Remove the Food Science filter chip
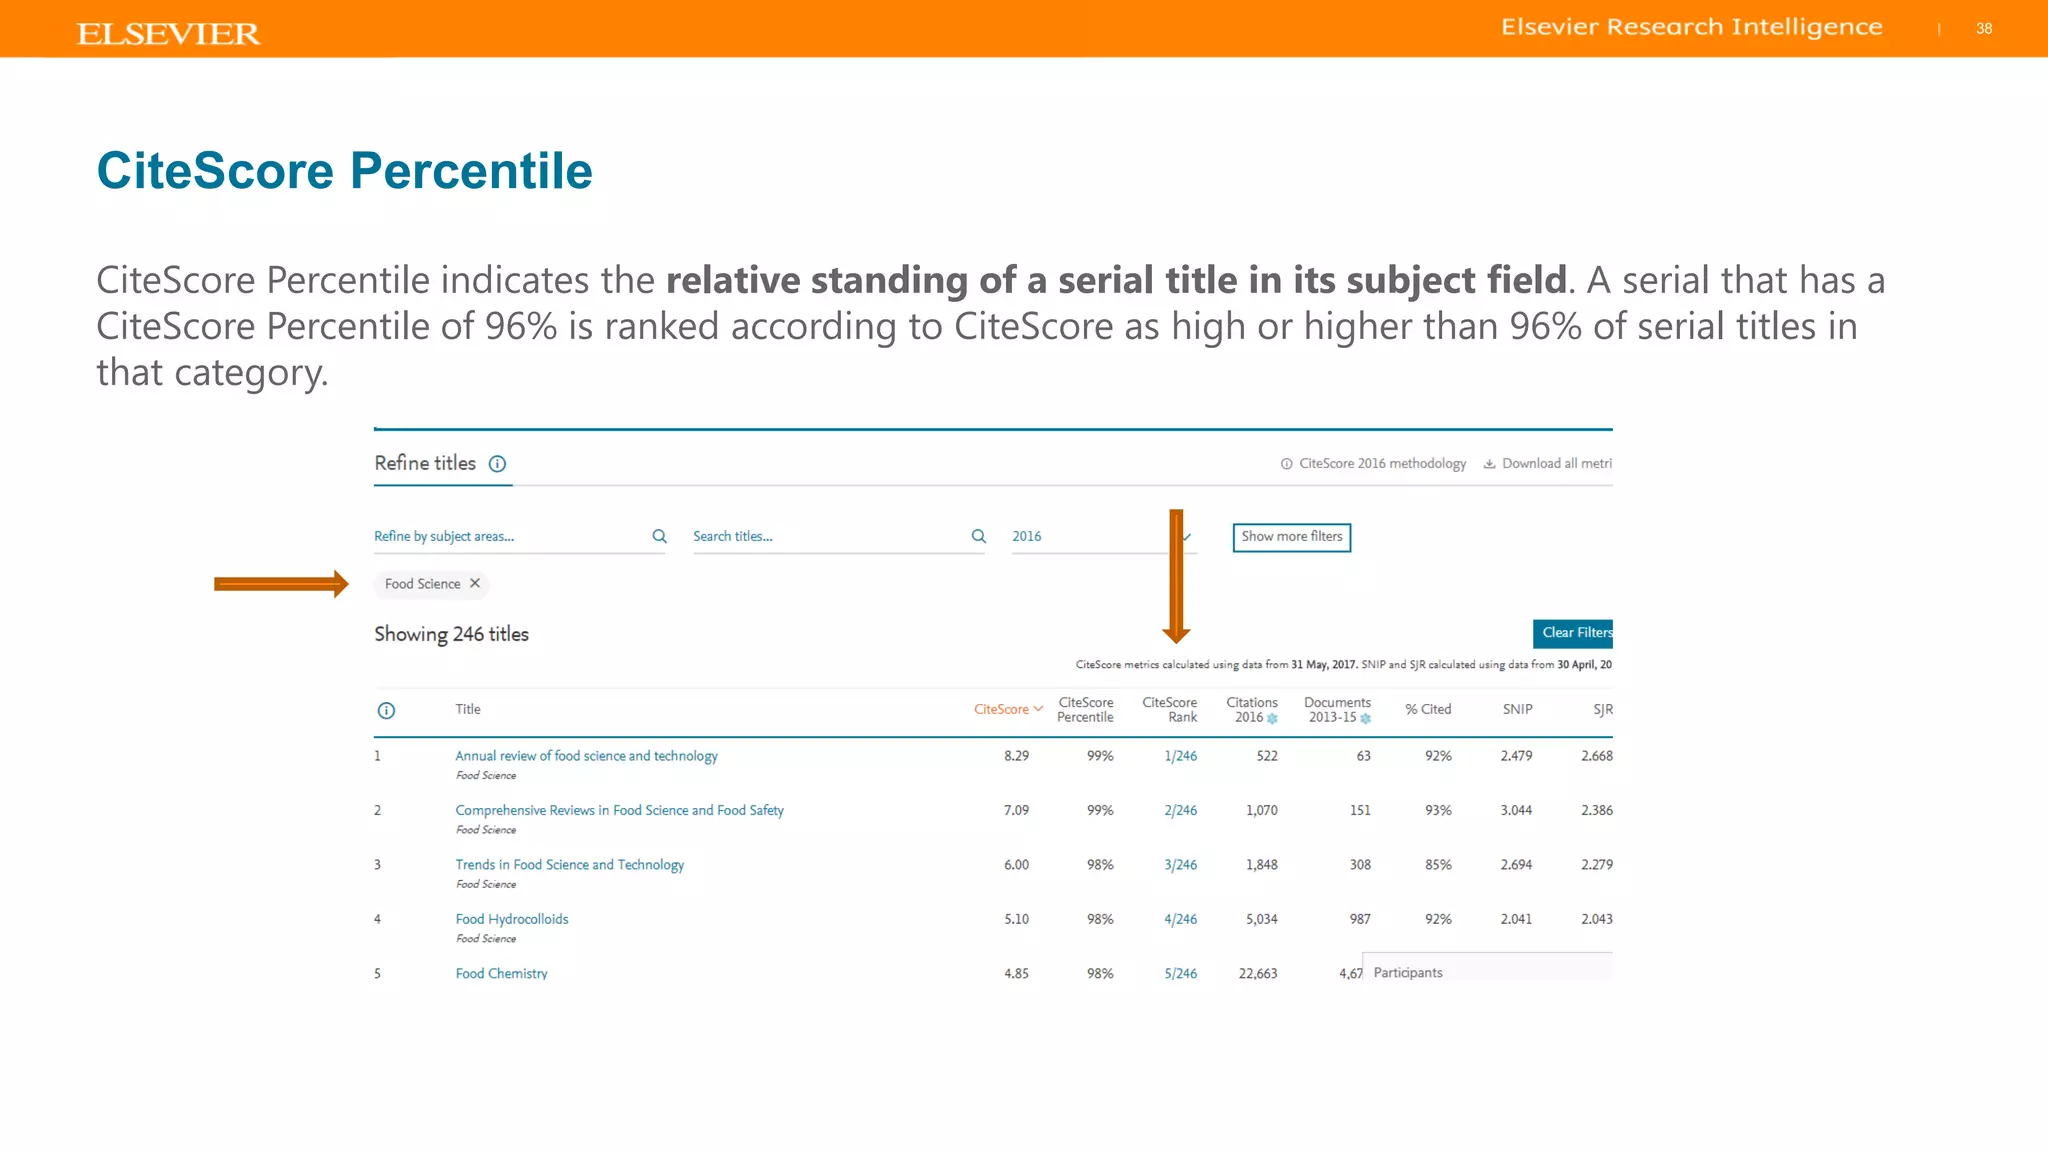This screenshot has width=2048, height=1152. [x=475, y=583]
